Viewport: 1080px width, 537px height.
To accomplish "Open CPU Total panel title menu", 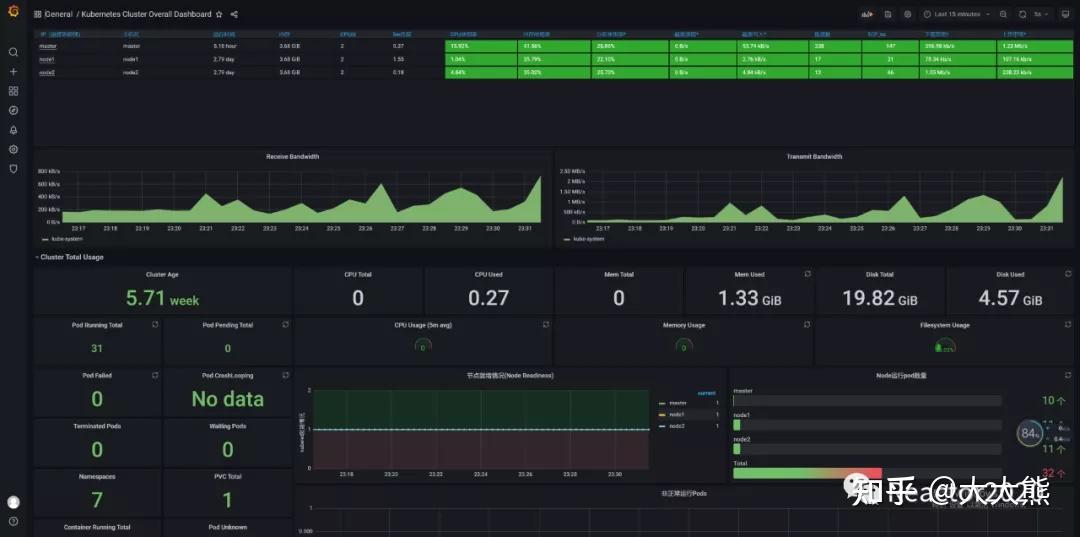I will (x=358, y=274).
